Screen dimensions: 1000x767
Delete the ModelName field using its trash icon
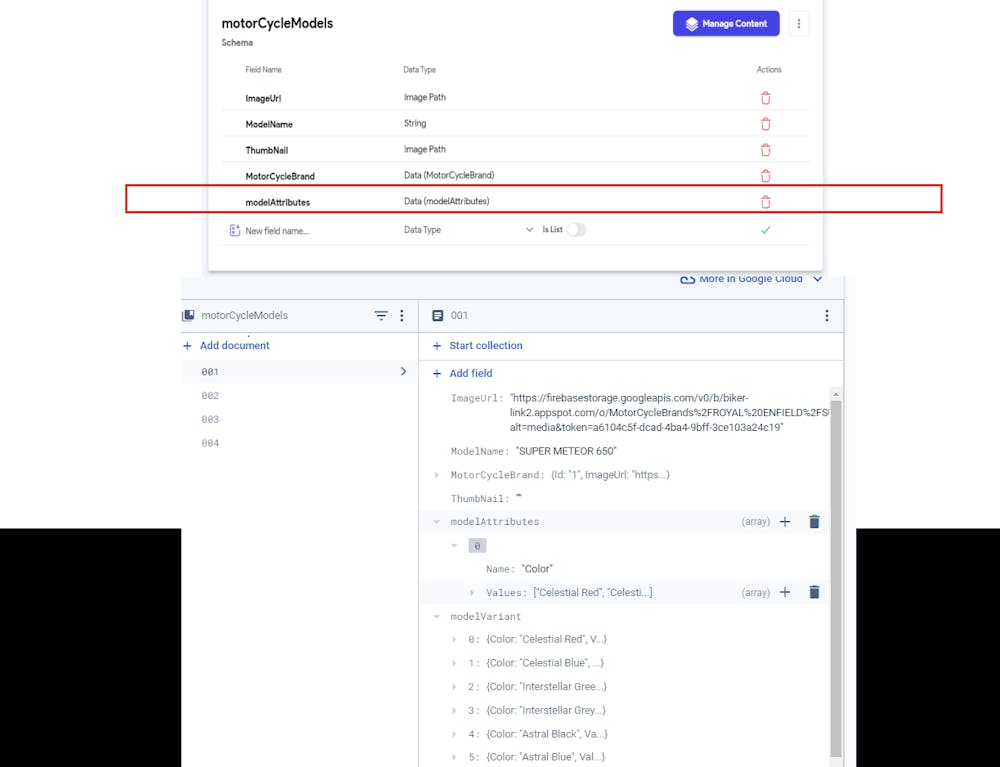tap(765, 123)
